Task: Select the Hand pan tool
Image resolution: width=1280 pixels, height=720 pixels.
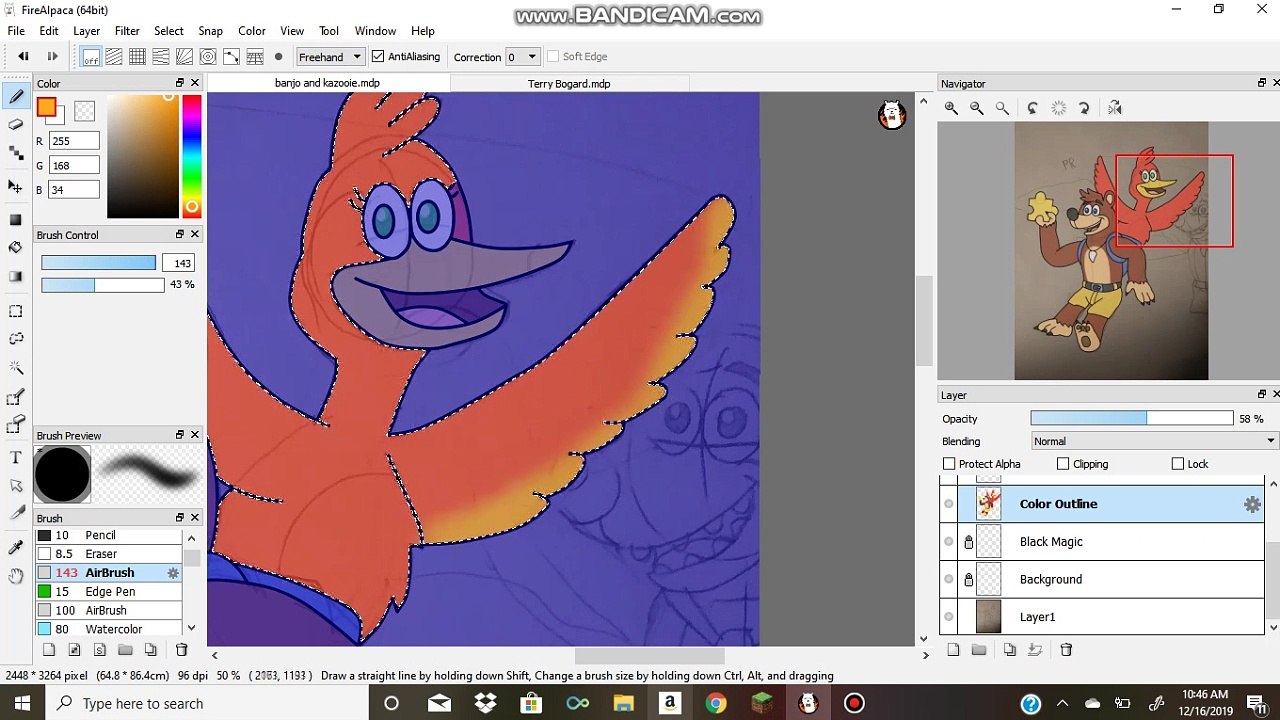Action: [16, 576]
